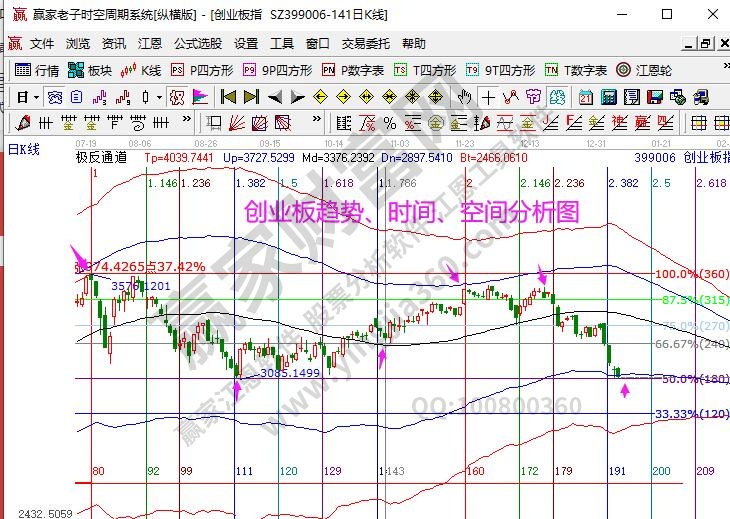The width and height of the screenshot is (730, 519).
Task: Open the 板块 sector view
Action: [x=91, y=70]
